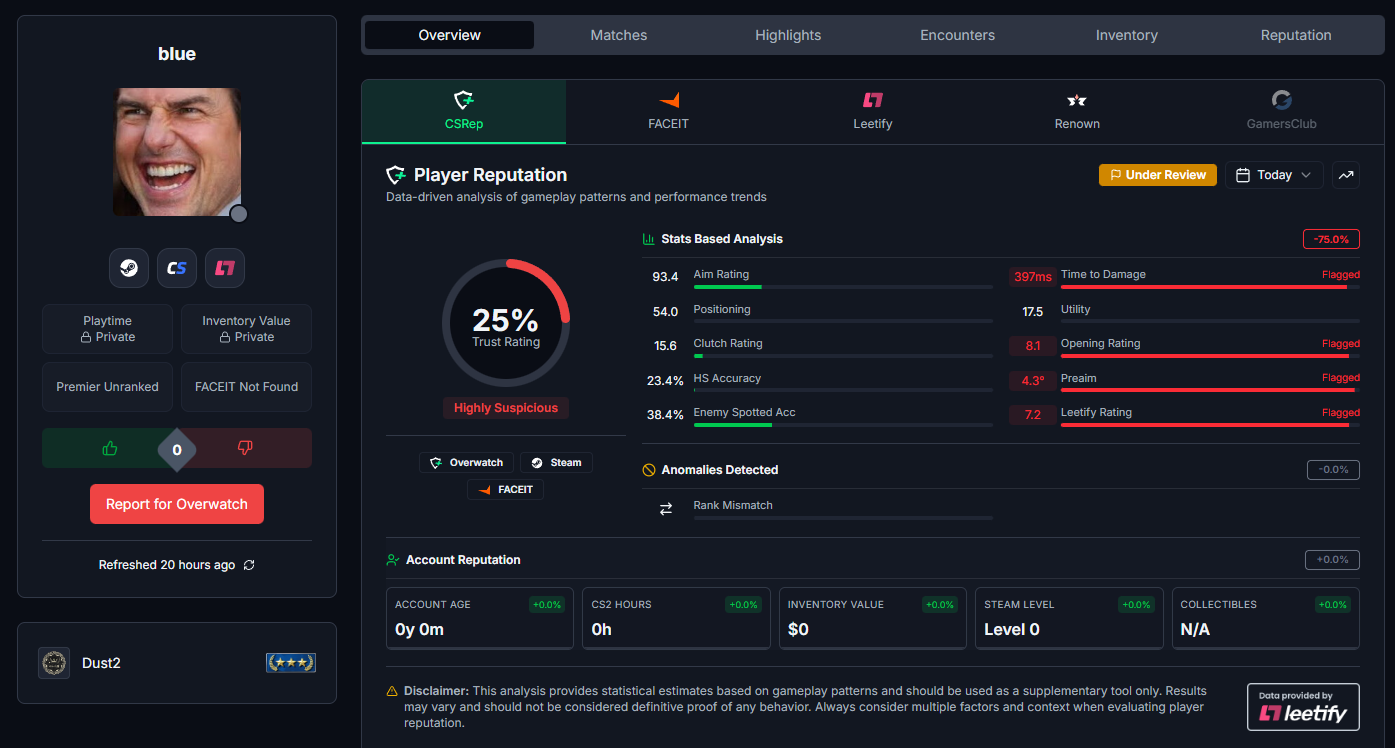Click the lock icon under Inventory Value
The height and width of the screenshot is (748, 1395).
[x=226, y=337]
